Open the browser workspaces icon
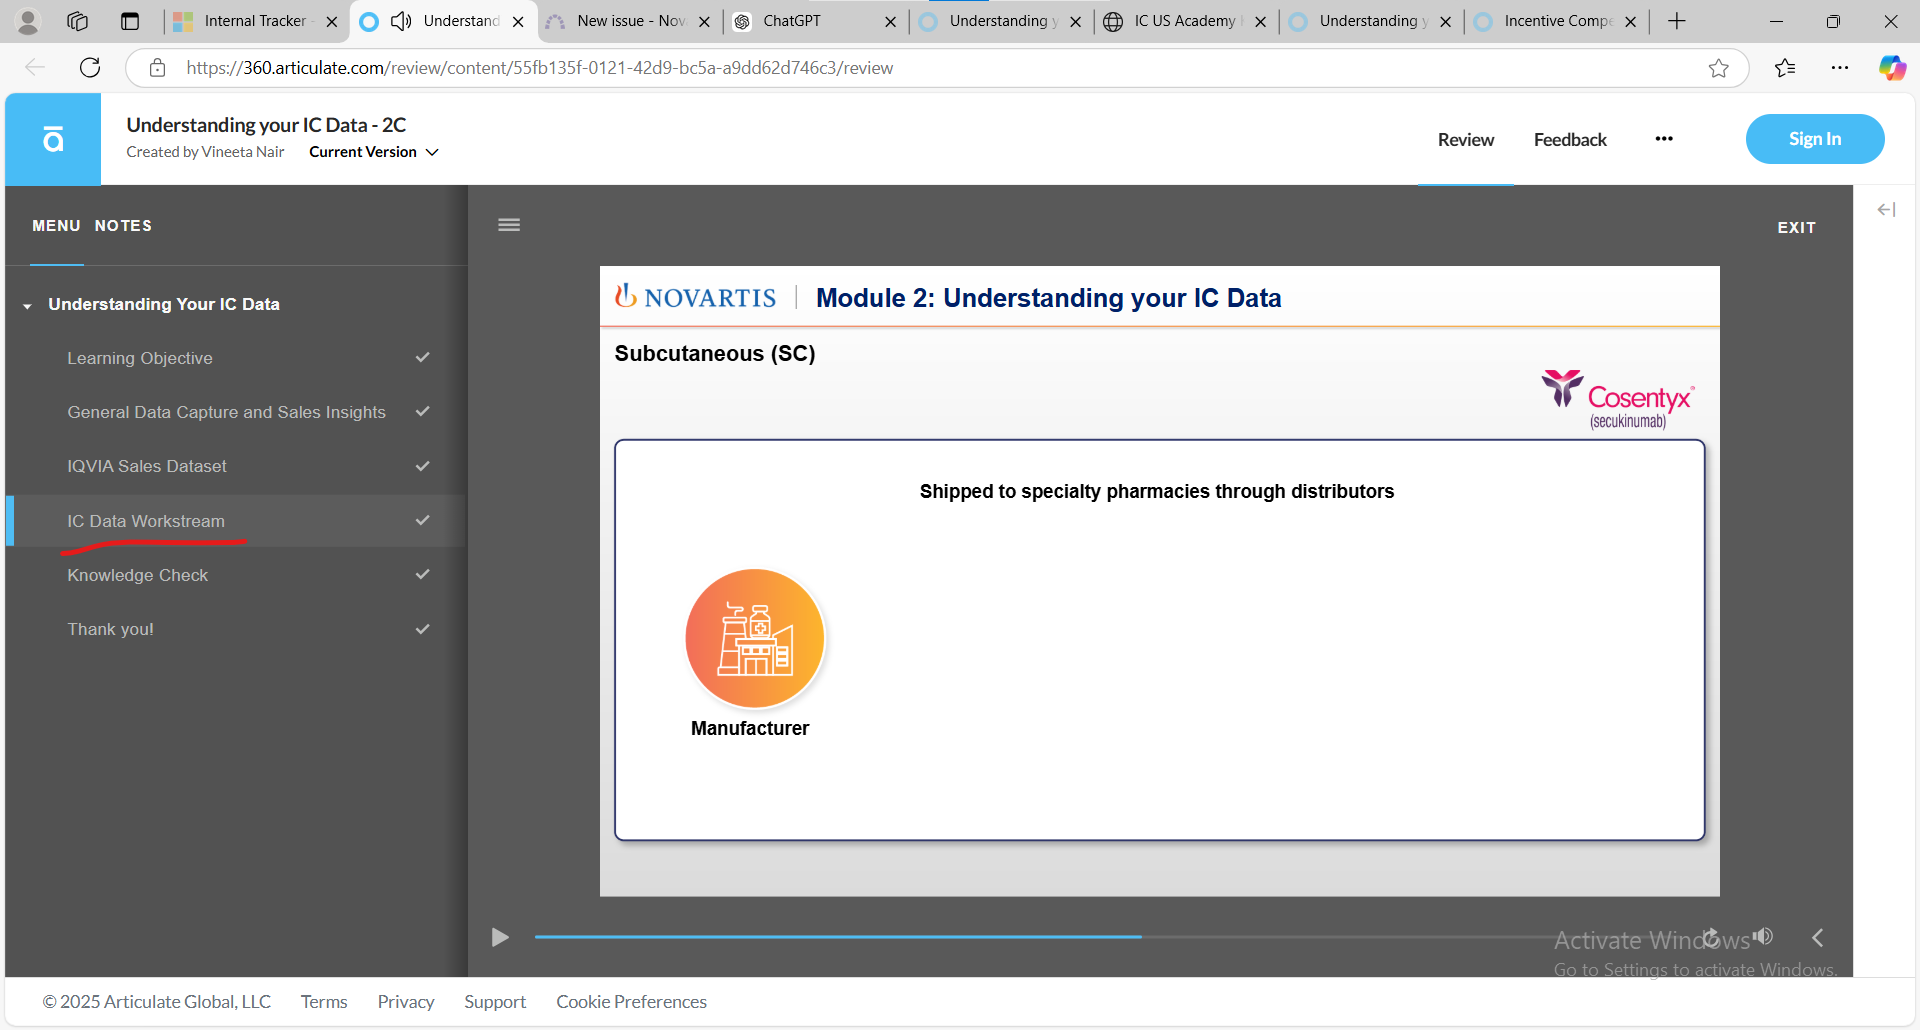This screenshot has height=1030, width=1920. click(x=78, y=21)
